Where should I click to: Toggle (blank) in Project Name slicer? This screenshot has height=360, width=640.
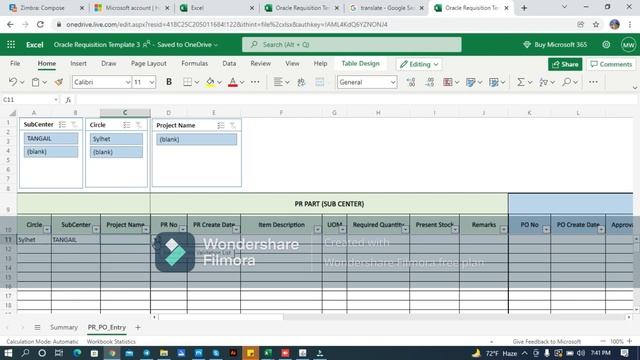tap(196, 139)
